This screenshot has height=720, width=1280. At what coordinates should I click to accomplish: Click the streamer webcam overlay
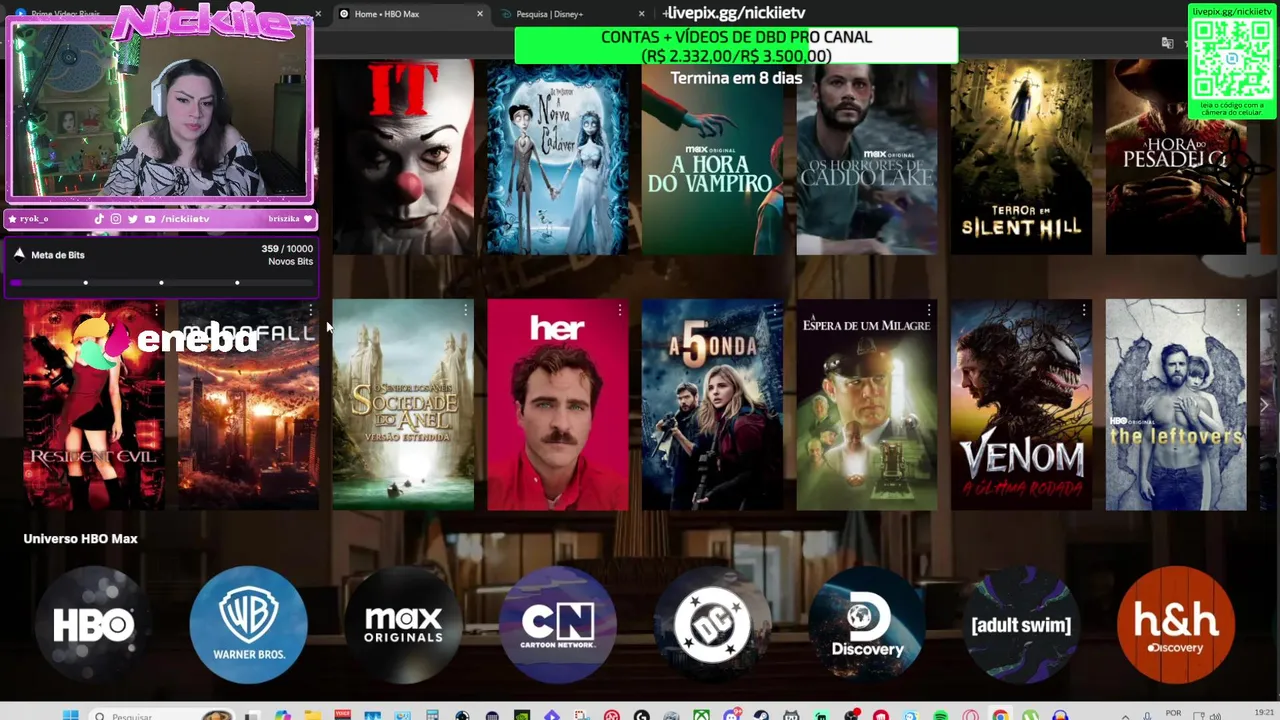pos(160,112)
